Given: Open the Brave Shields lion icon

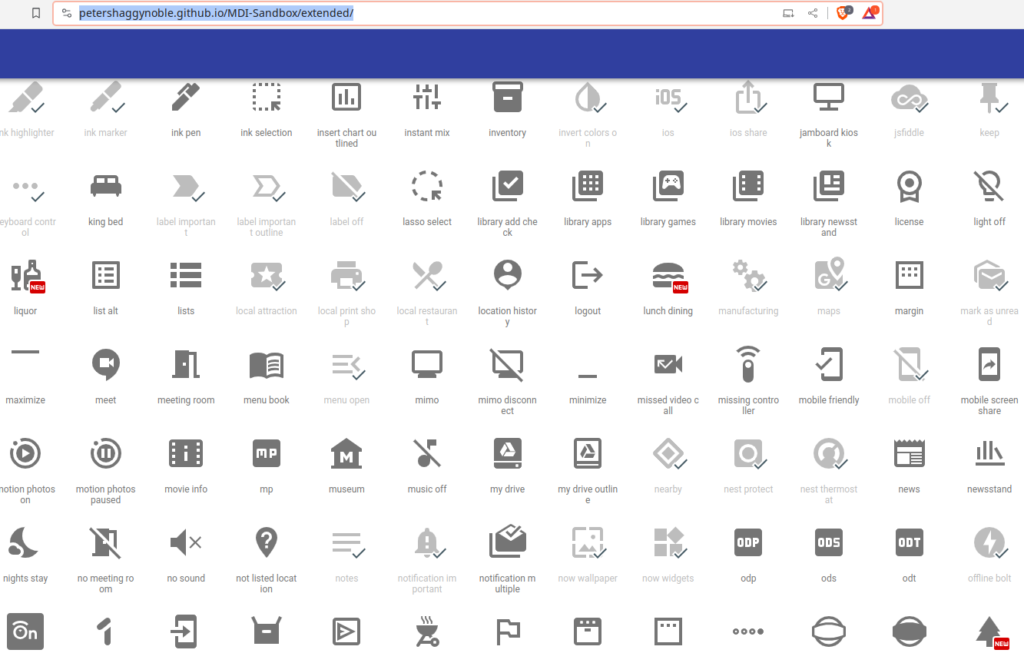Looking at the screenshot, I should (x=843, y=13).
